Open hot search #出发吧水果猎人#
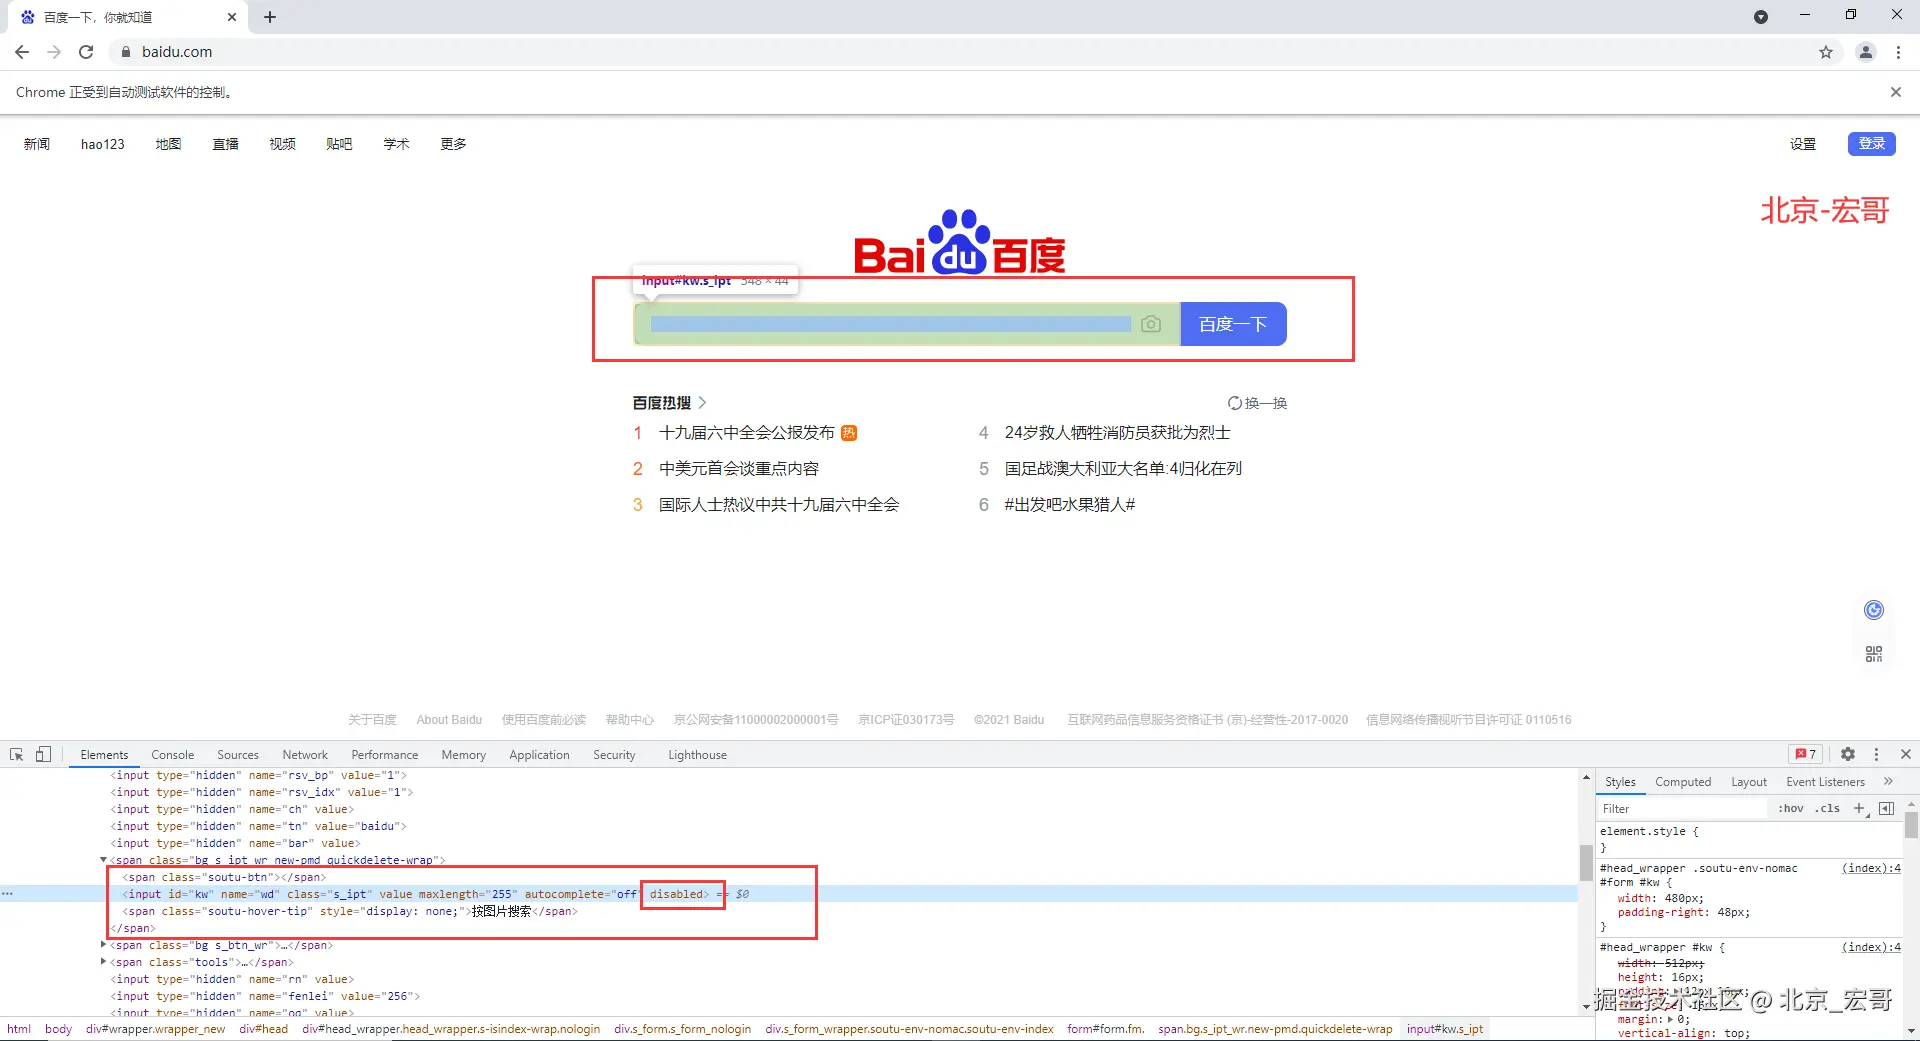1920x1041 pixels. (x=1070, y=505)
